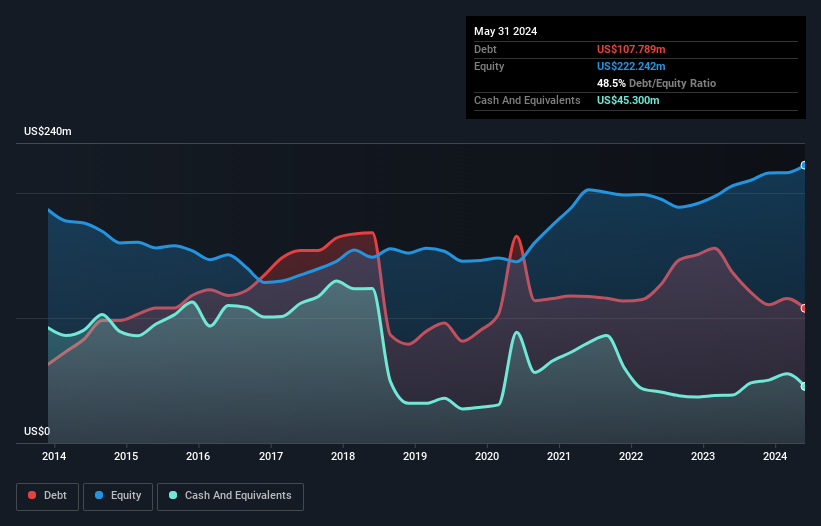Click the 2015 x-axis label

click(126, 456)
